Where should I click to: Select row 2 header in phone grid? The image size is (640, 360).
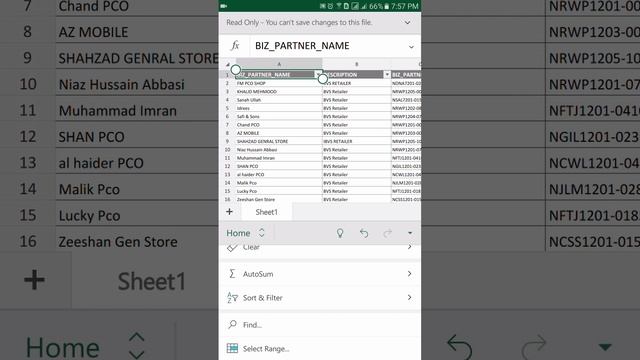(x=227, y=83)
